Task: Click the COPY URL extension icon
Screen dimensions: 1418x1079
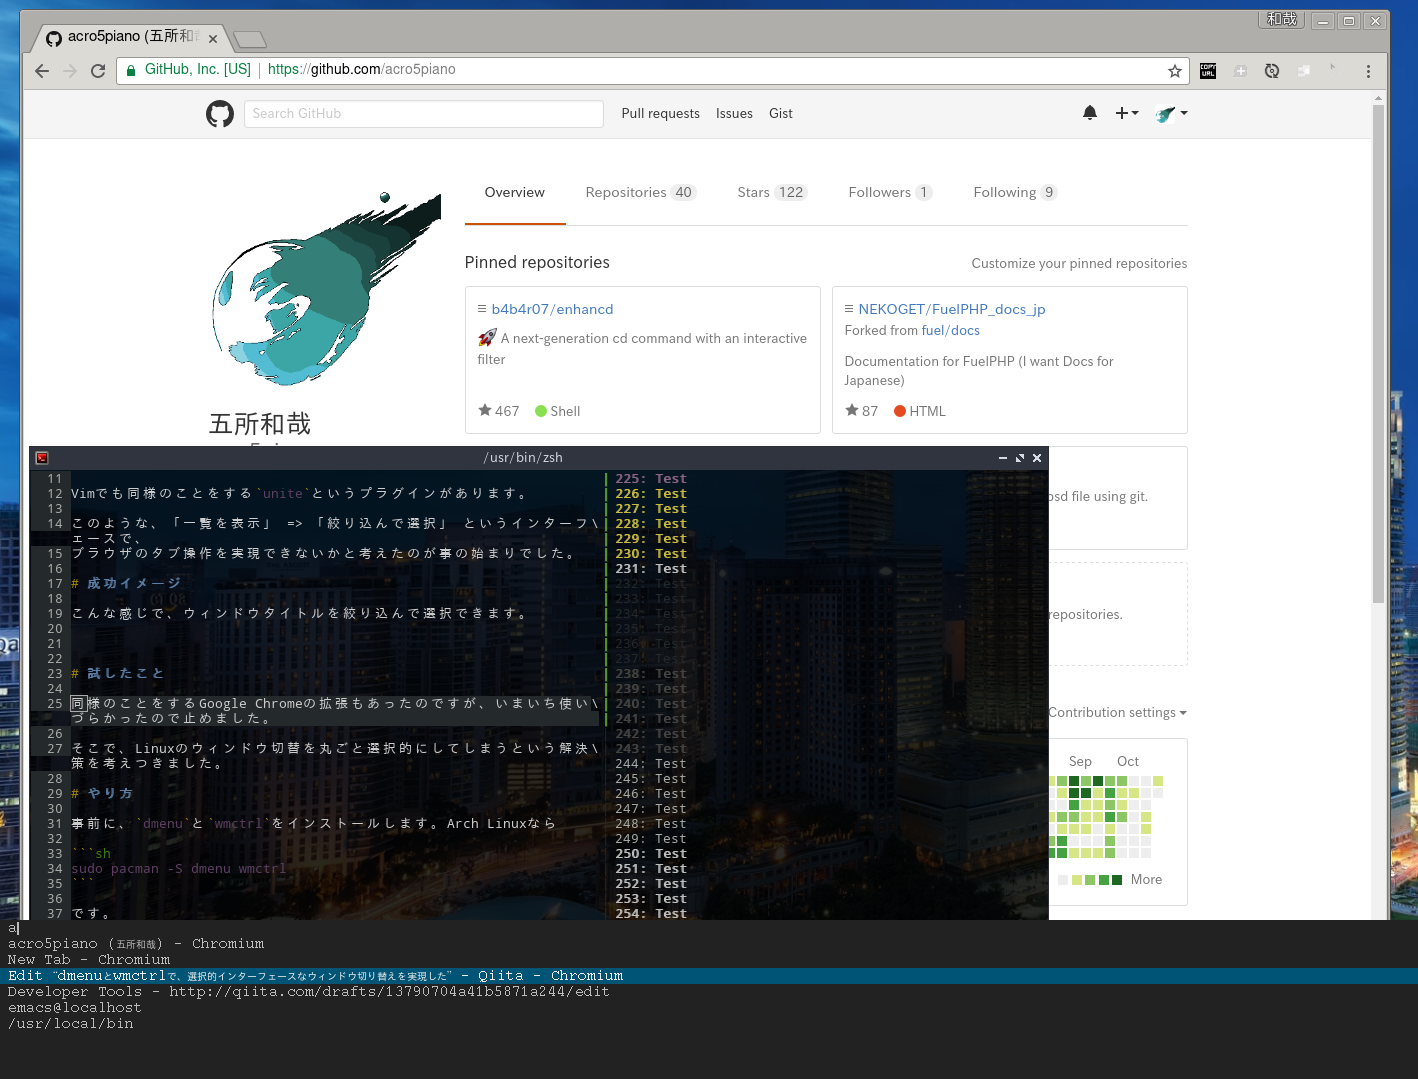Action: pos(1207,70)
